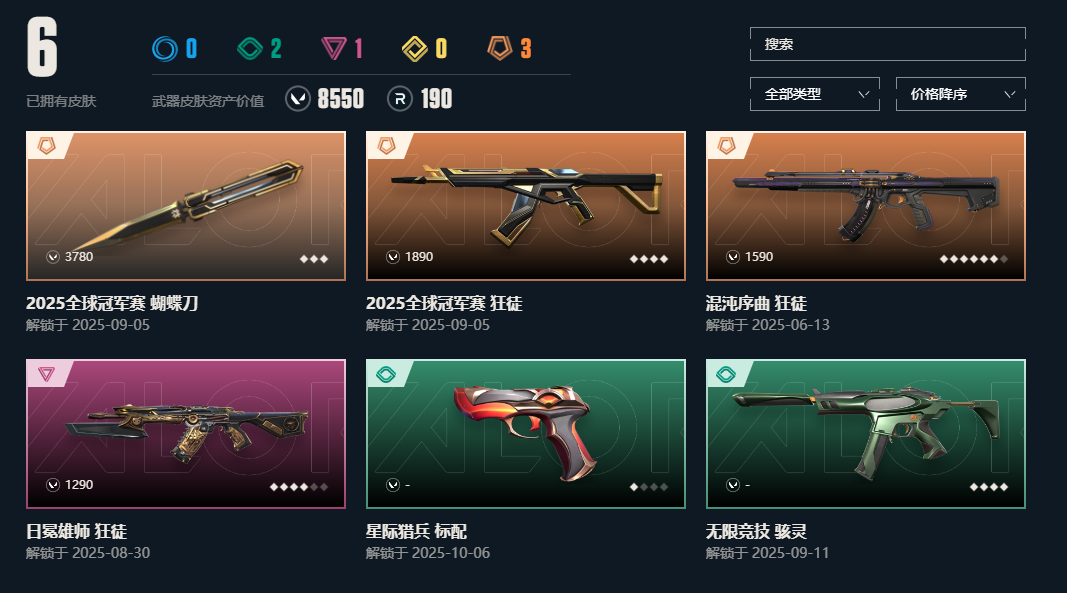Open the 价格降序 sort dropdown
Screen dimensions: 1067x593
(x=960, y=94)
